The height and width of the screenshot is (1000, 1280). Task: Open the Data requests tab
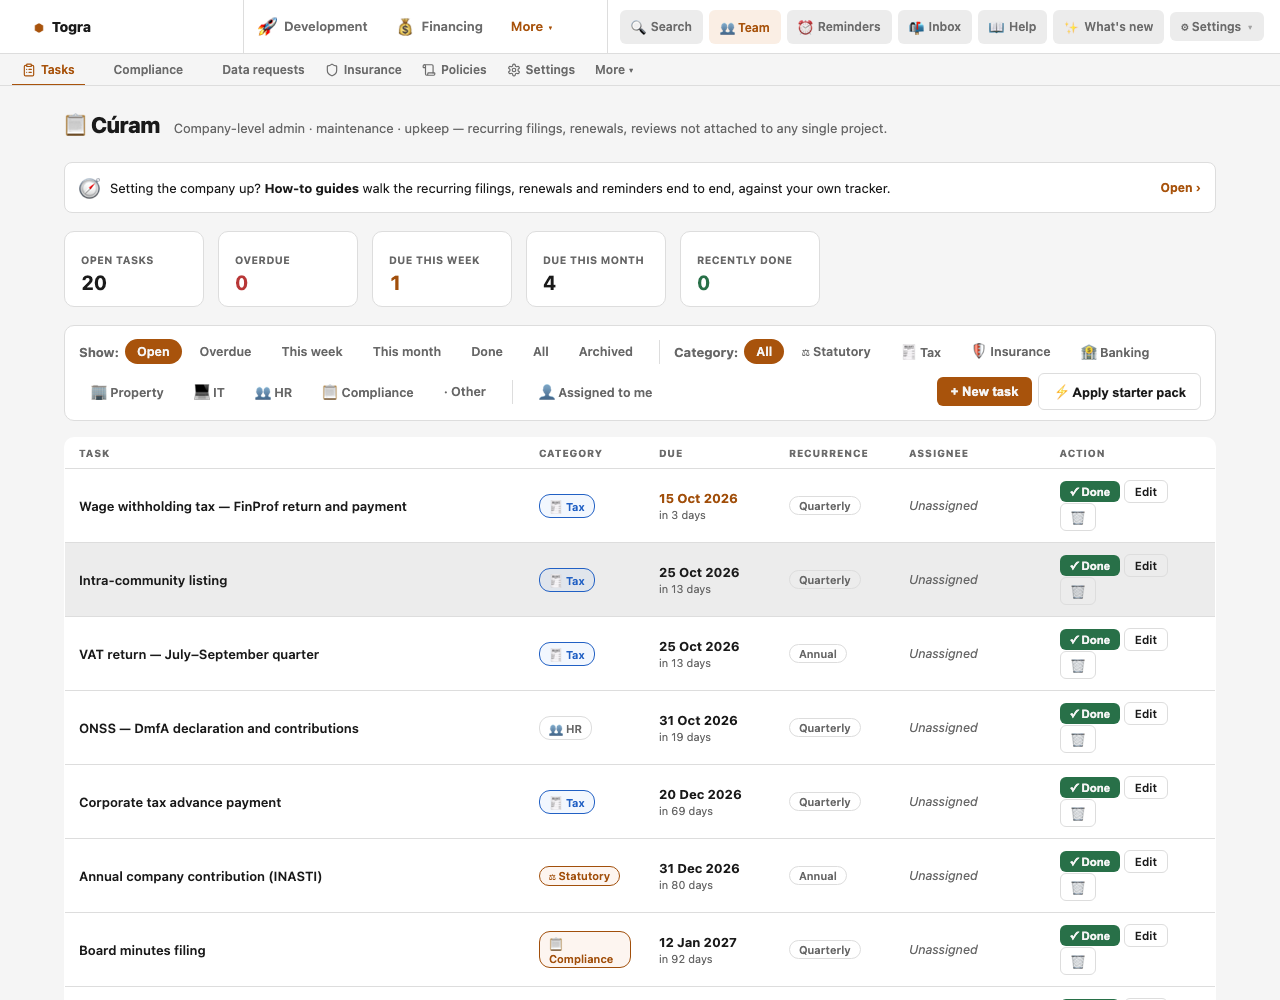[263, 70]
